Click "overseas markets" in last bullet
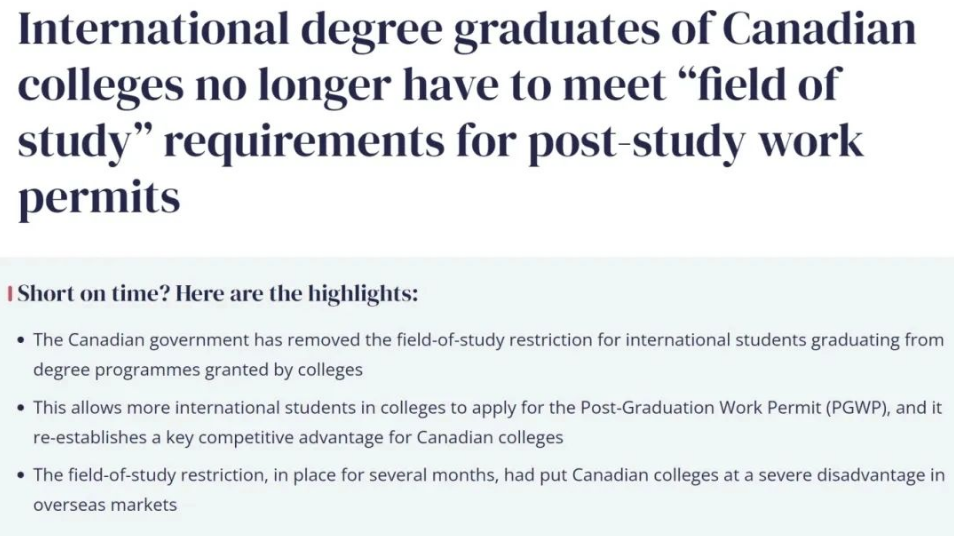This screenshot has height=536, width=954. (105, 505)
